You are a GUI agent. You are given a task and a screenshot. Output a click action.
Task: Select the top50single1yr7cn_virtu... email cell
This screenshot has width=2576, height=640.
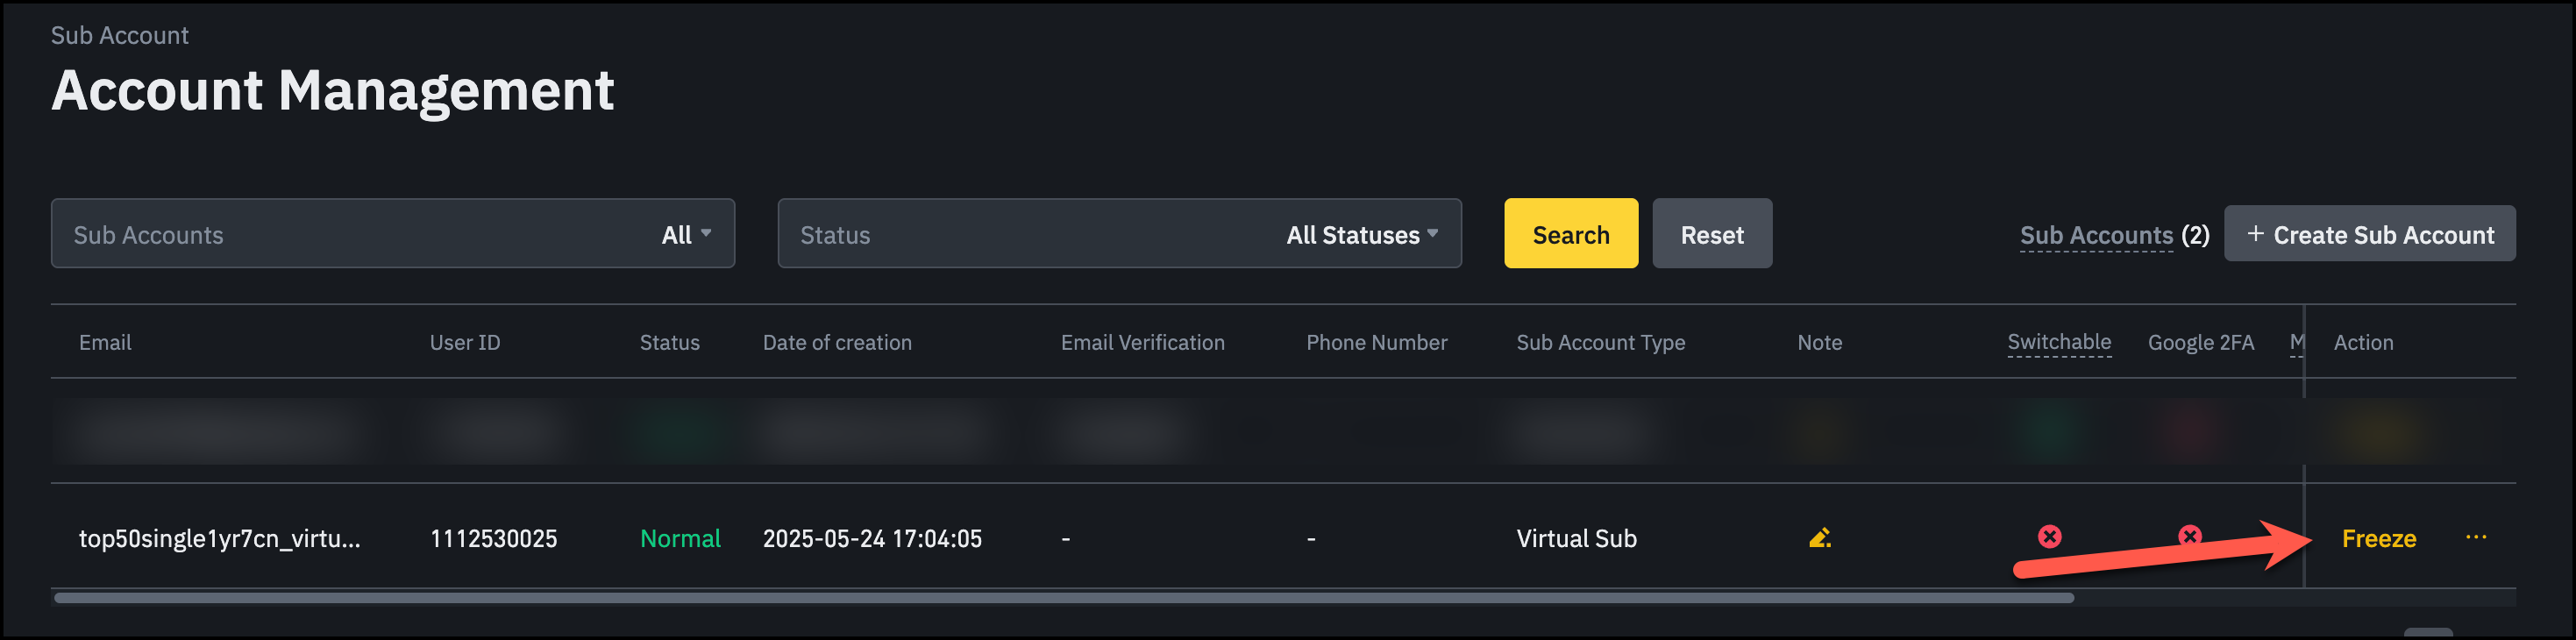tap(220, 539)
